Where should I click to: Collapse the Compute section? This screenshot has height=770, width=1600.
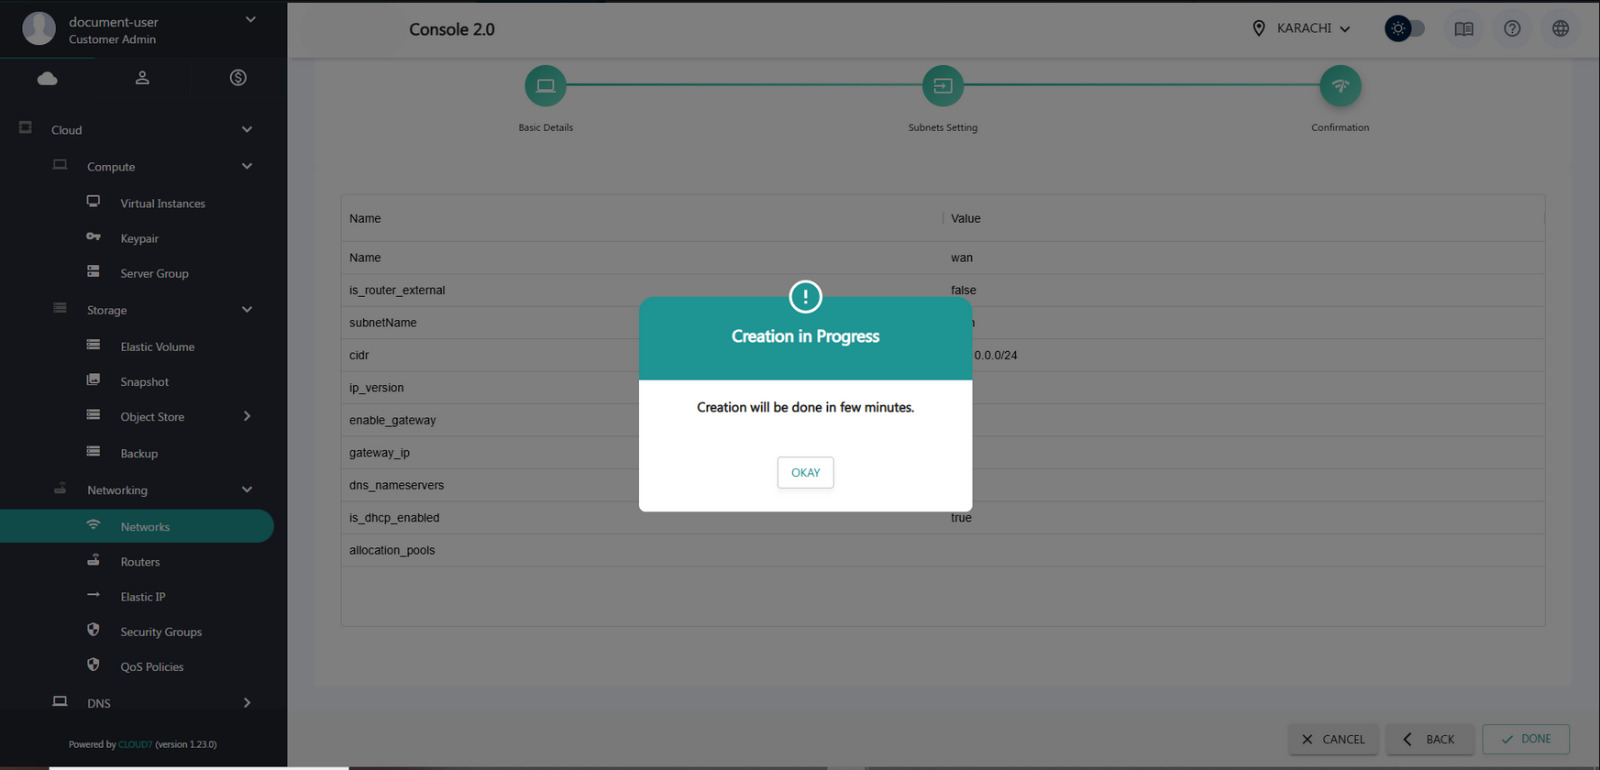(247, 166)
